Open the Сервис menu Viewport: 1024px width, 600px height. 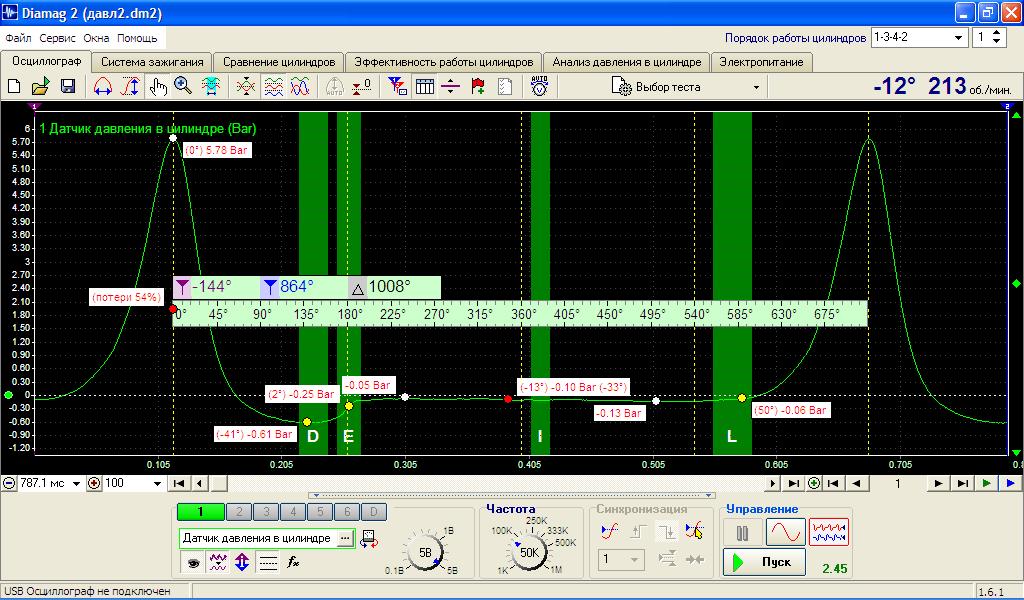tap(57, 38)
